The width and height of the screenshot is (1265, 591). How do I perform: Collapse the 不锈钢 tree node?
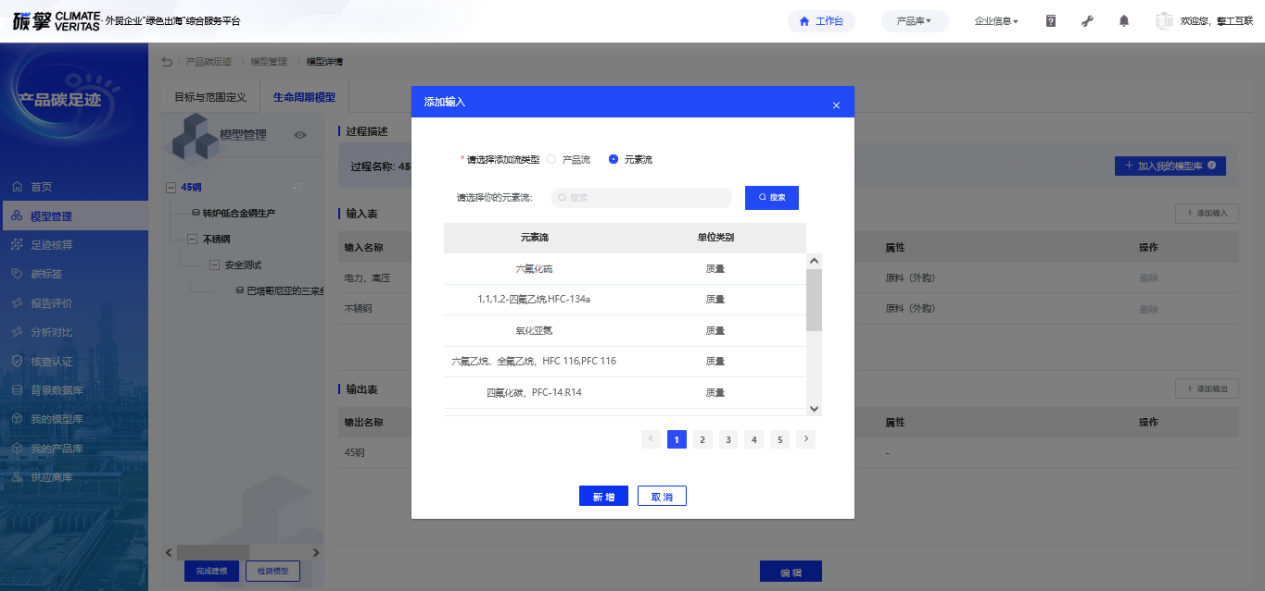click(x=192, y=239)
